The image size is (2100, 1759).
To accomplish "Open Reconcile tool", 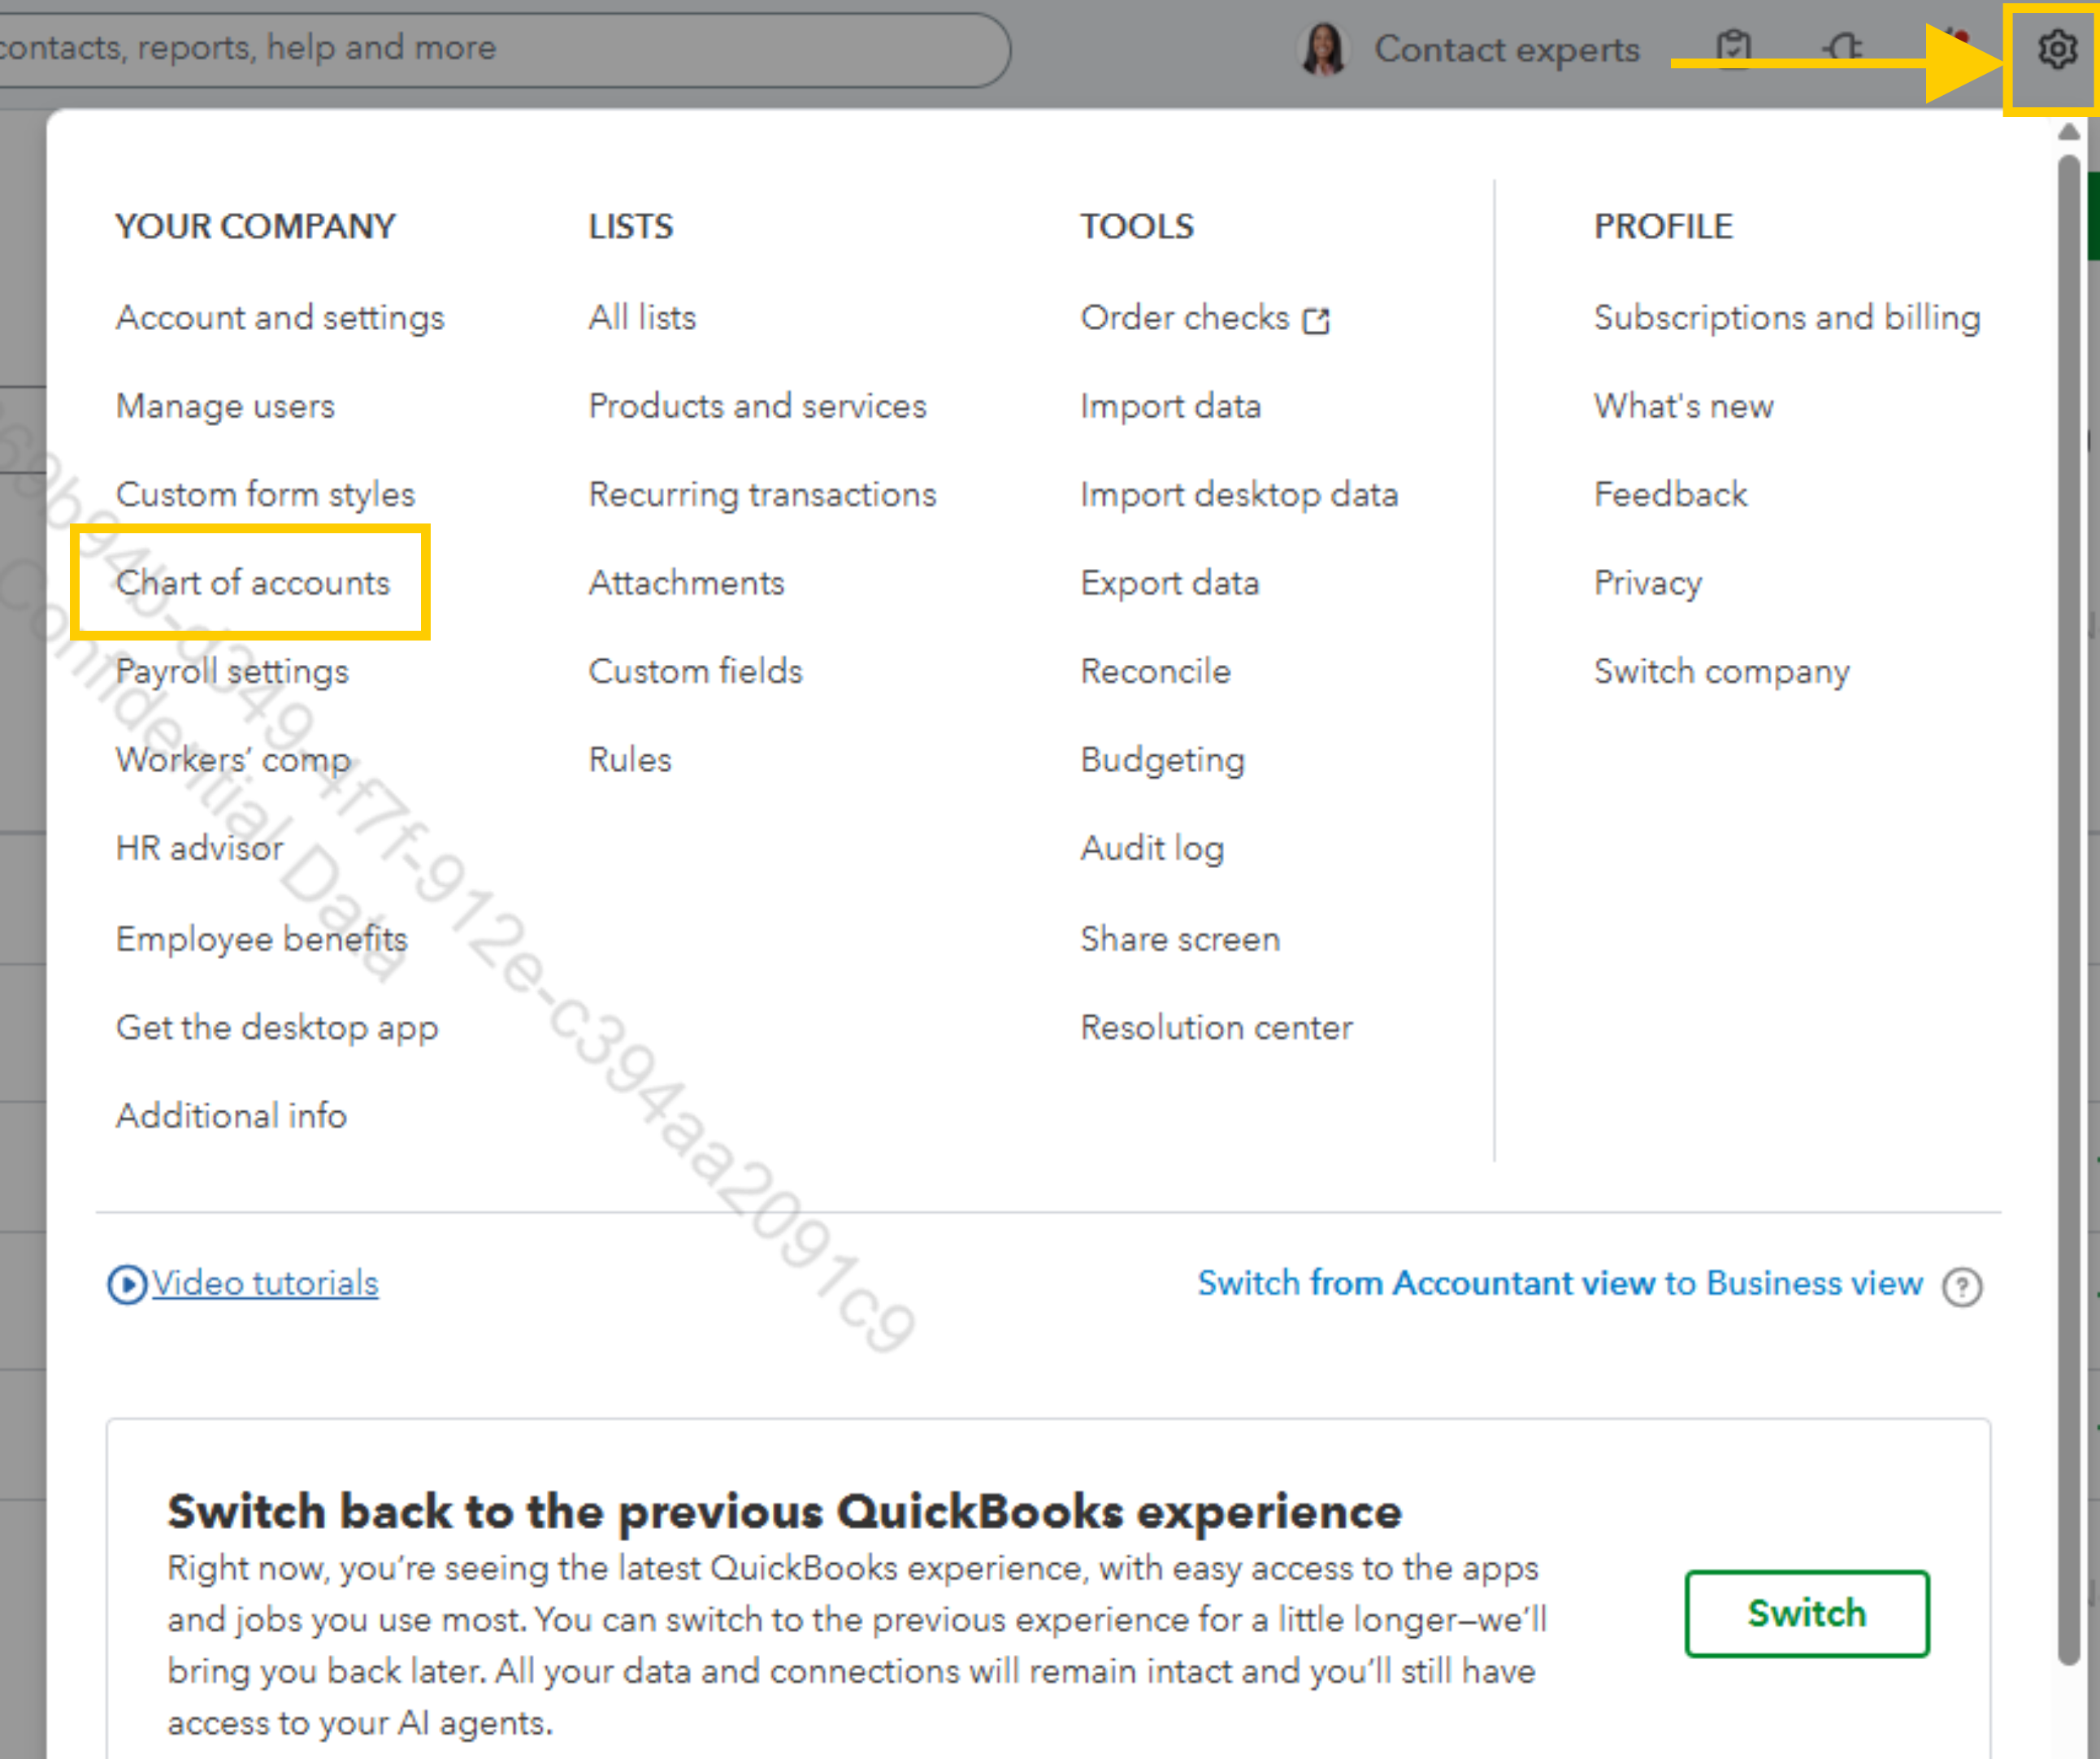I will 1155,671.
